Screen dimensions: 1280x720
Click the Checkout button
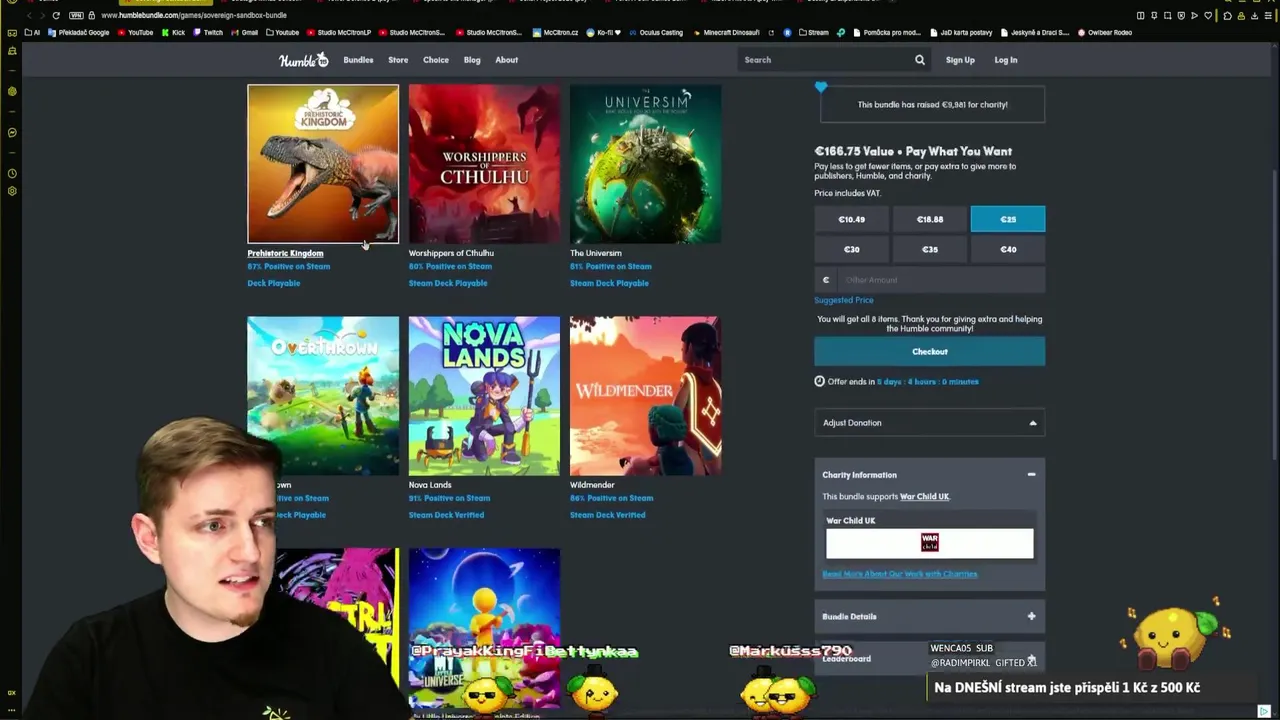pyautogui.click(x=930, y=352)
